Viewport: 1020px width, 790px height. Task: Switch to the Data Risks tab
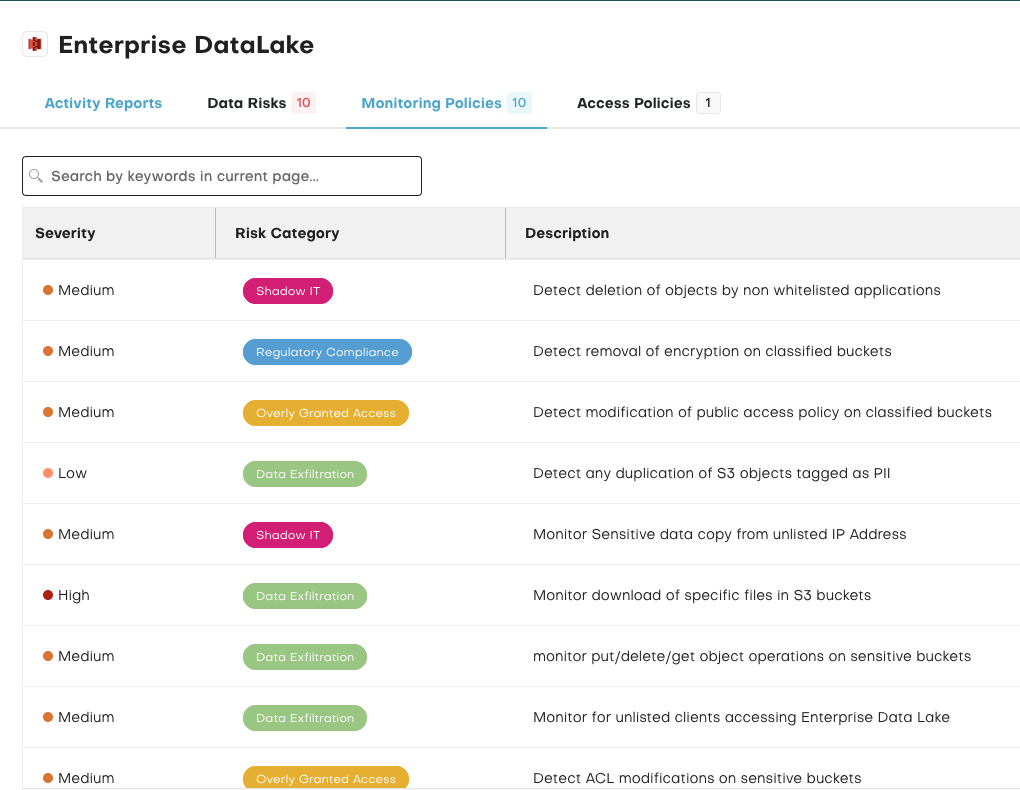coord(246,103)
